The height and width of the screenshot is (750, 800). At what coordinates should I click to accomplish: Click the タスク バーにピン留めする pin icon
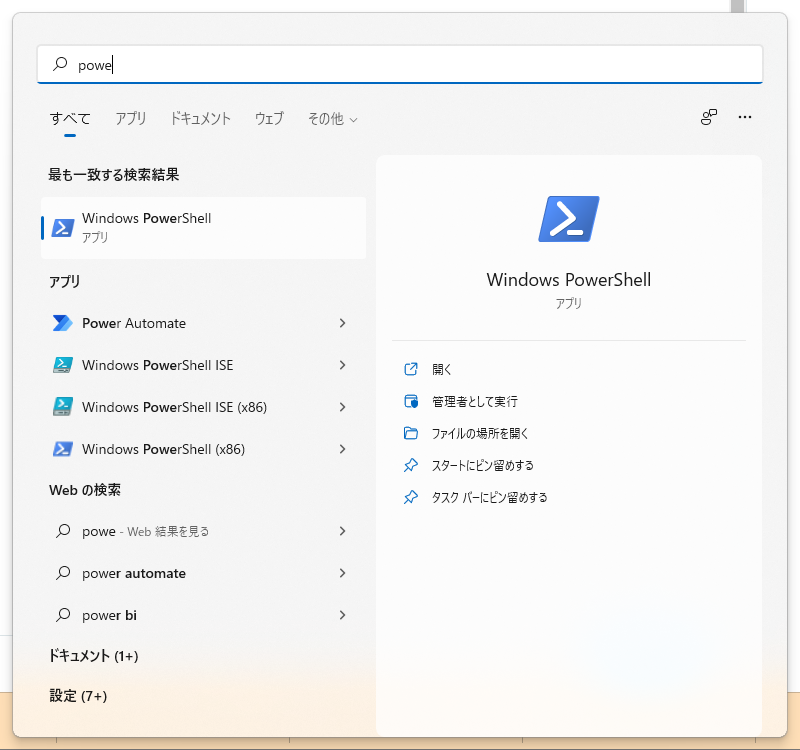[x=411, y=497]
